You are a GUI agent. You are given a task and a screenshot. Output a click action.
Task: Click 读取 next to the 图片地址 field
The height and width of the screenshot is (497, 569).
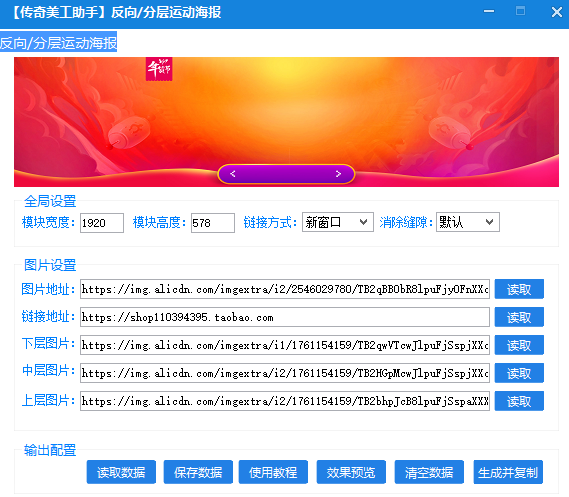(519, 289)
